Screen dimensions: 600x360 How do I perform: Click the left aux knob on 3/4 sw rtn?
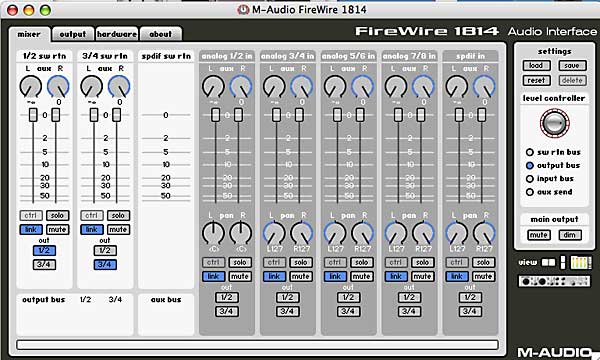[x=91, y=86]
